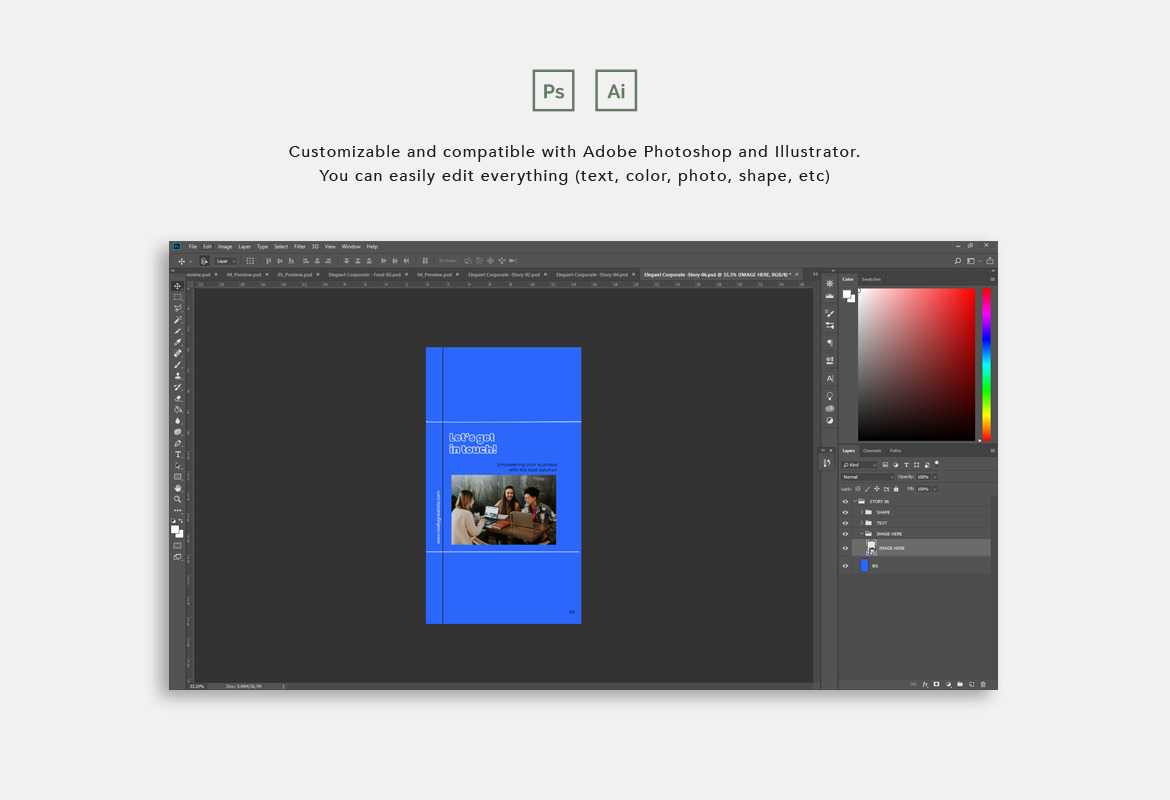Toggle eye of selected IMAGE HERE smart object layer
Screen dimensions: 1170x800
pyautogui.click(x=845, y=549)
